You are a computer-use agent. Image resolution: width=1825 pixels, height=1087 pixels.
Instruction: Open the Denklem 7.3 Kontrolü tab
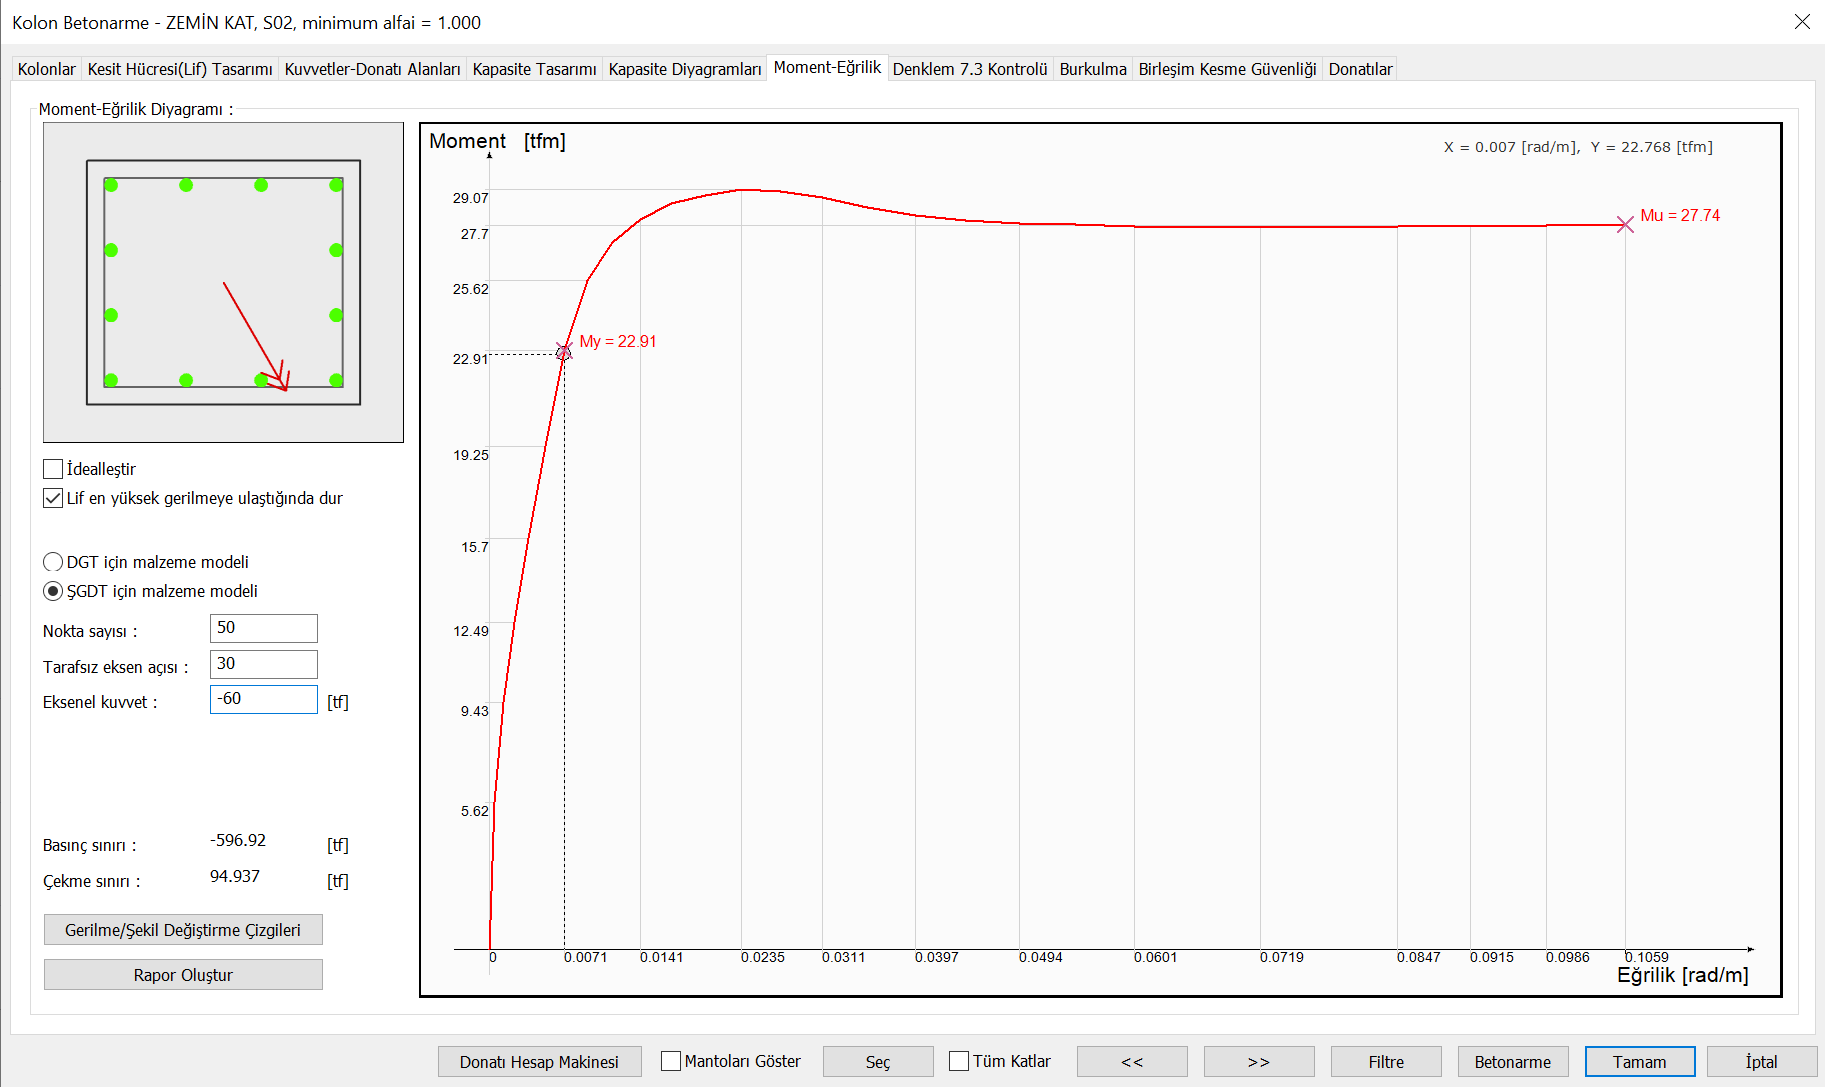[970, 69]
